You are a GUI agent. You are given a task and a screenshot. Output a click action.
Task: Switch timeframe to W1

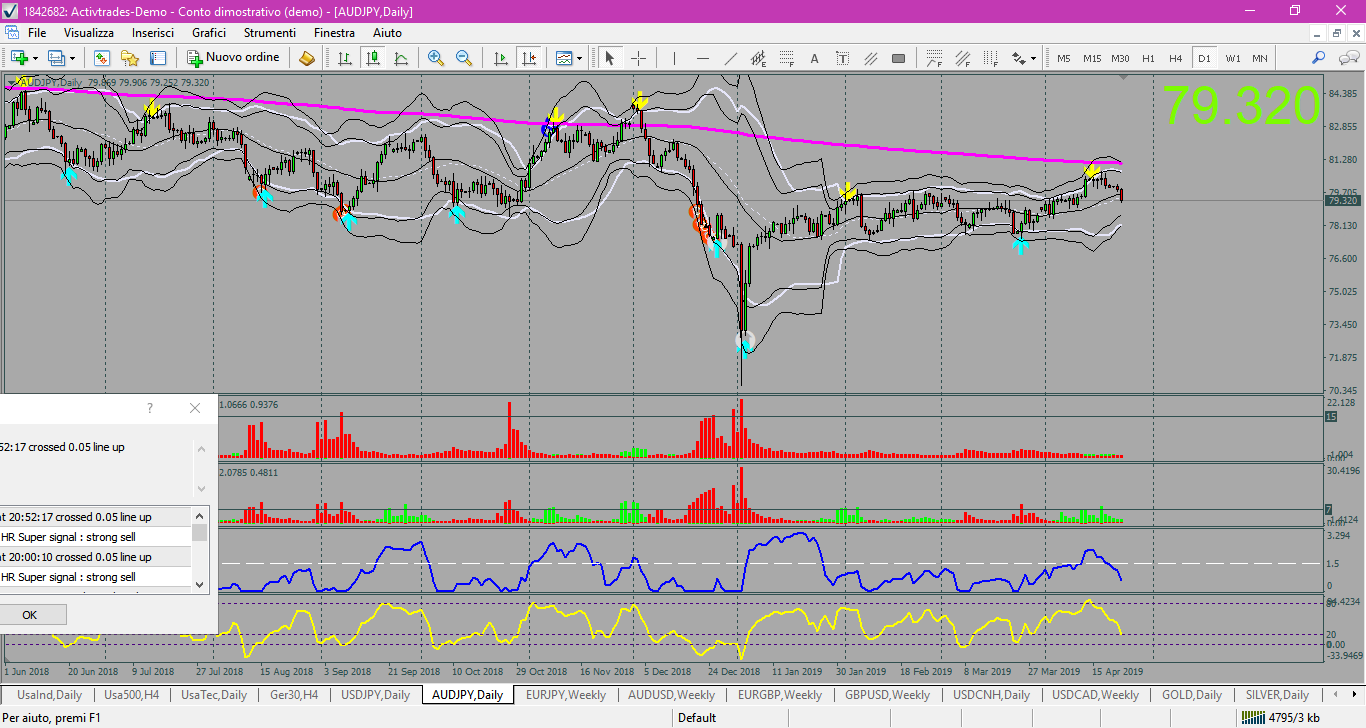1233,58
